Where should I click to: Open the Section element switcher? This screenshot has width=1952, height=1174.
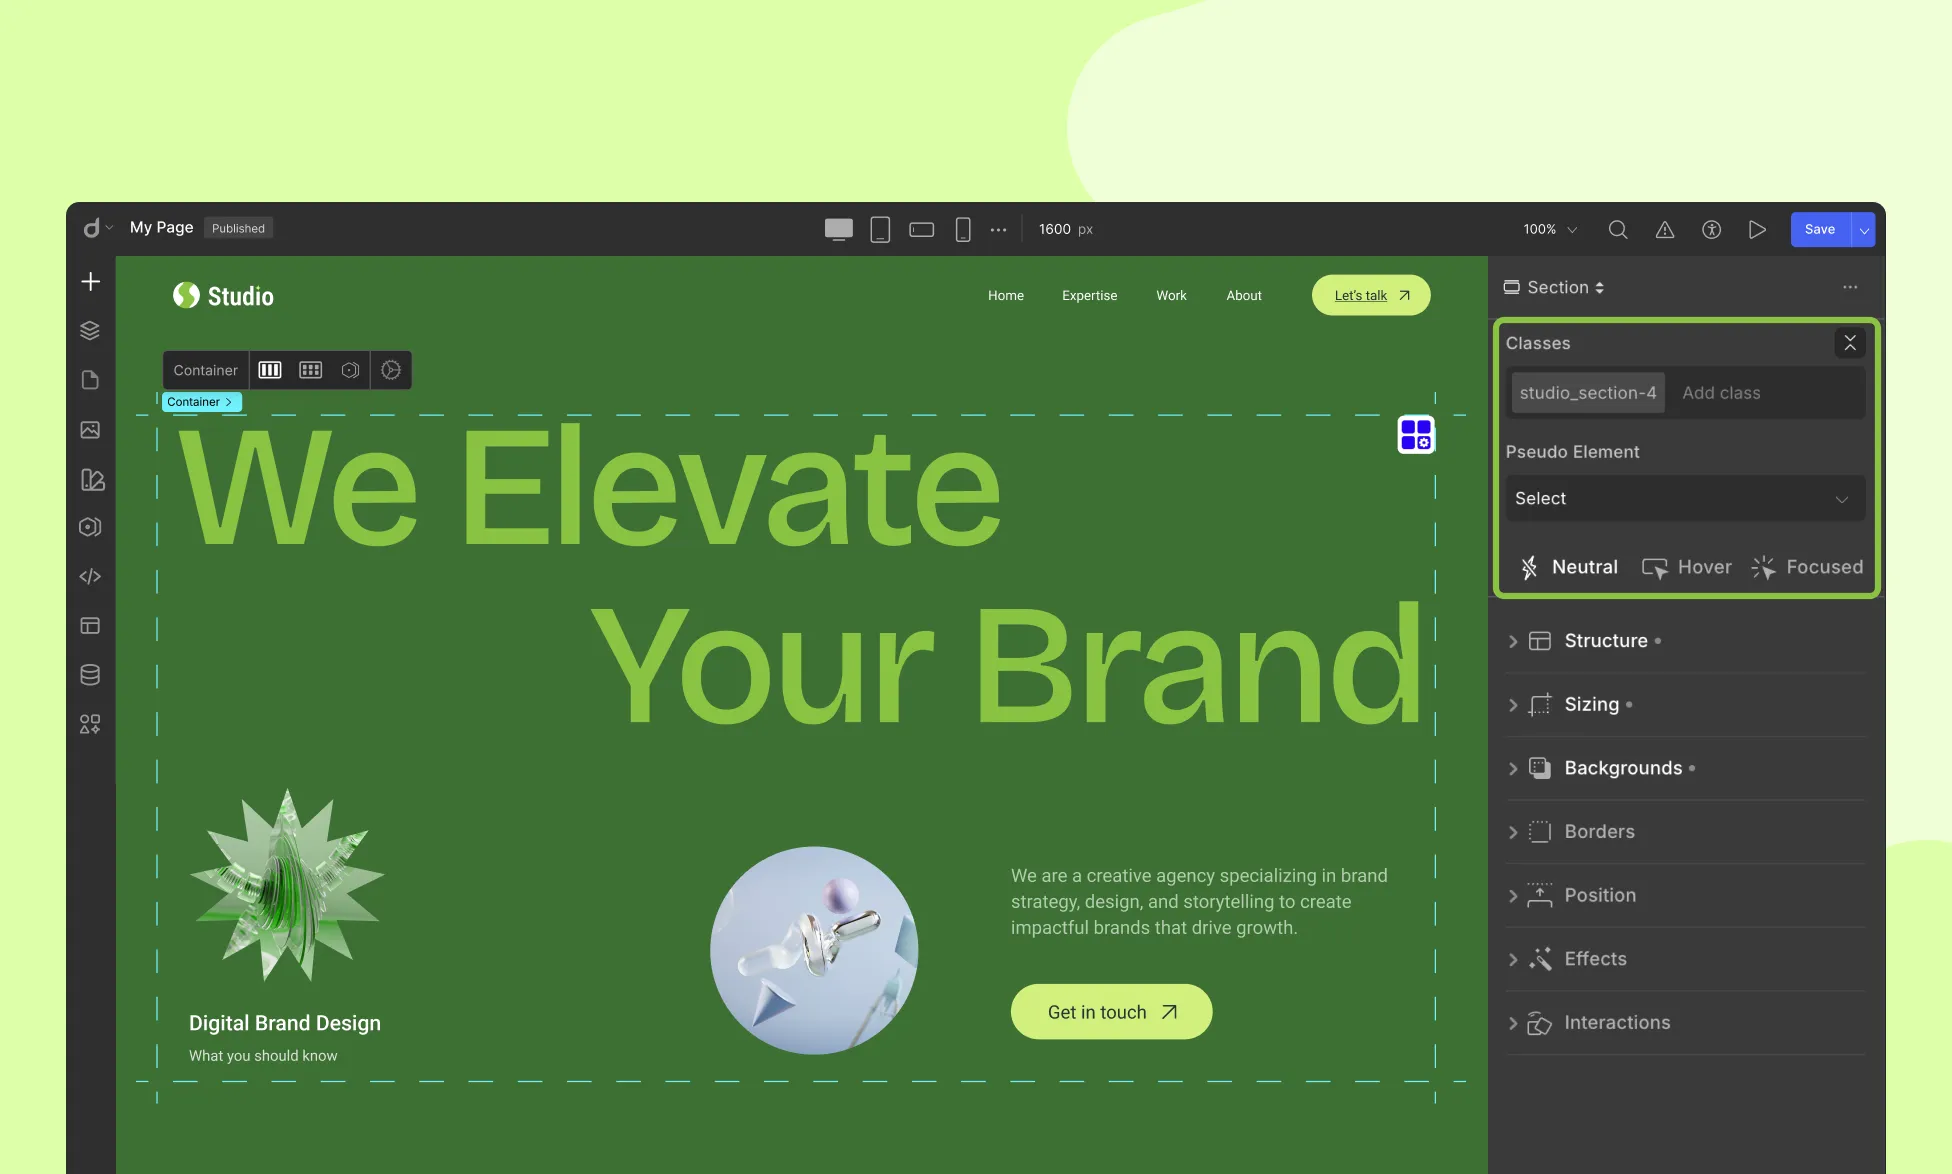(x=1555, y=287)
